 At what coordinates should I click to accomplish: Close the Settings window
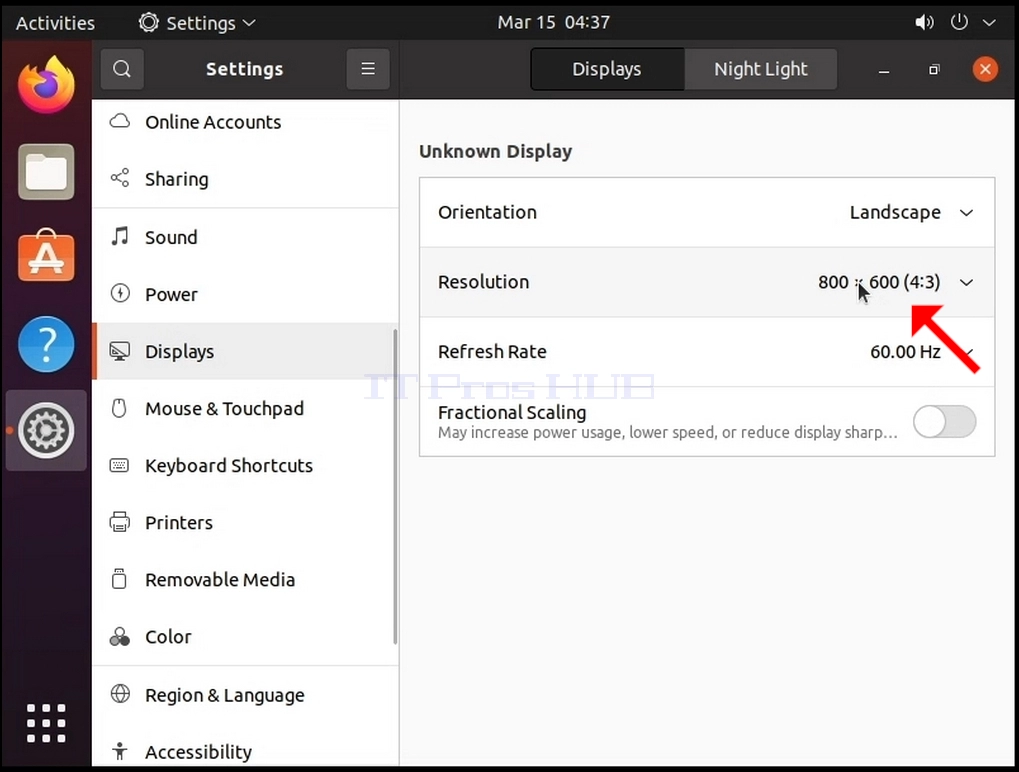click(x=985, y=69)
